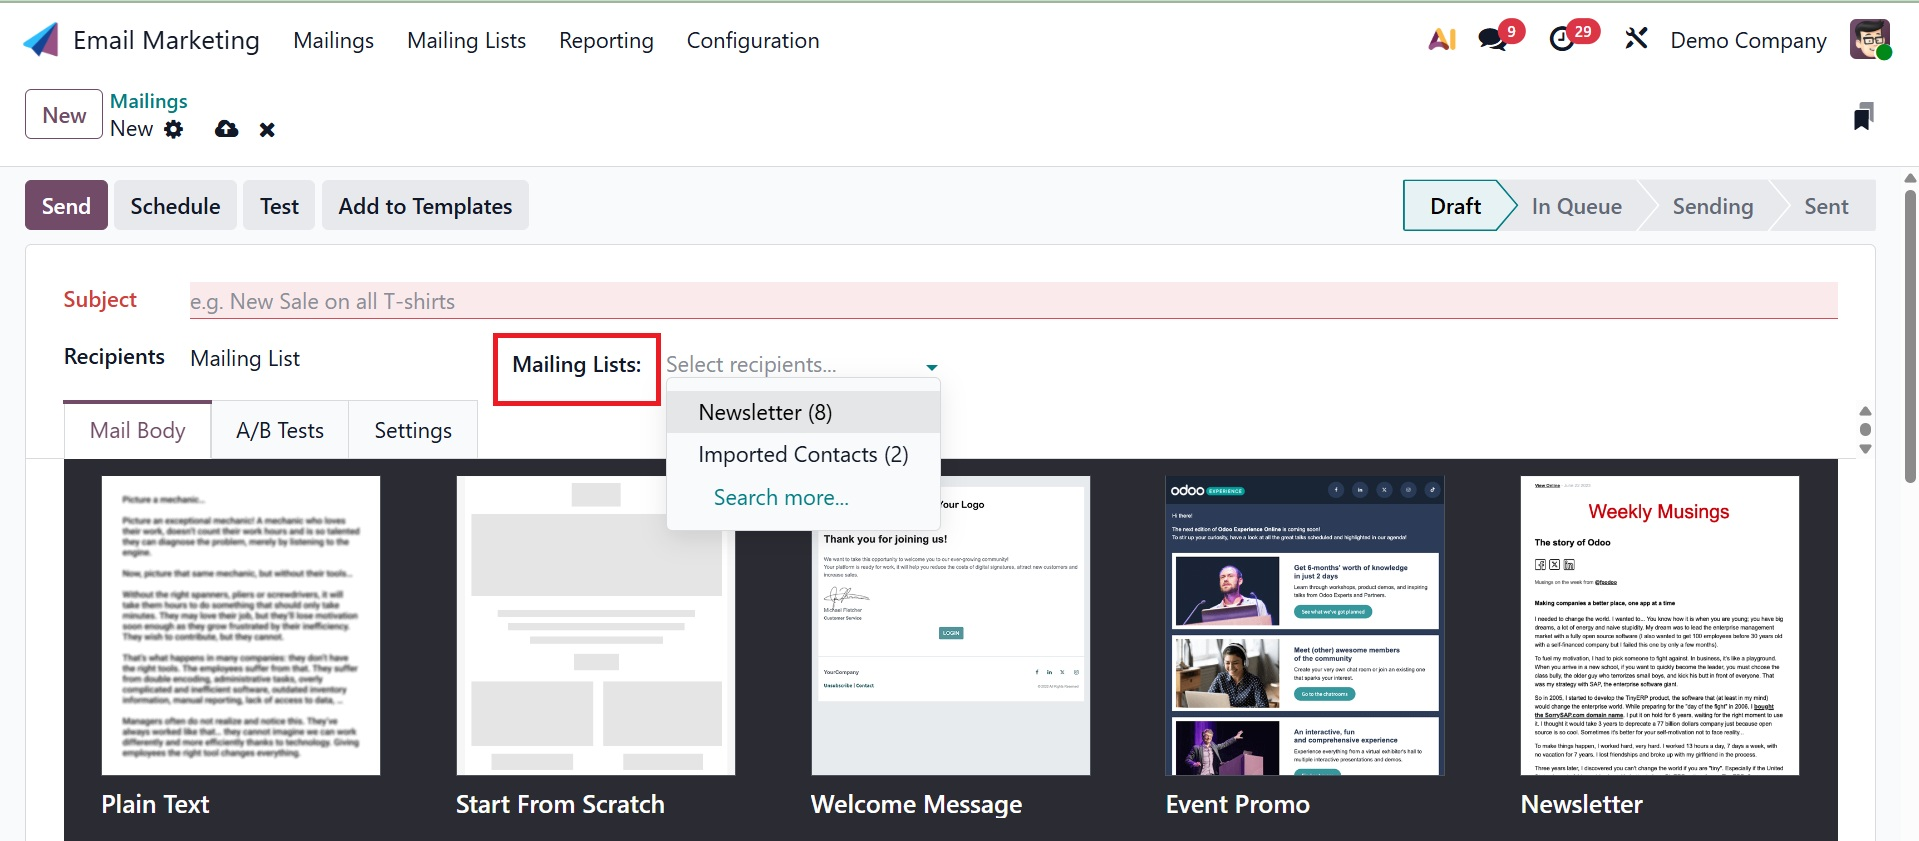
Task: Save record using cloud upload icon
Action: (x=227, y=129)
